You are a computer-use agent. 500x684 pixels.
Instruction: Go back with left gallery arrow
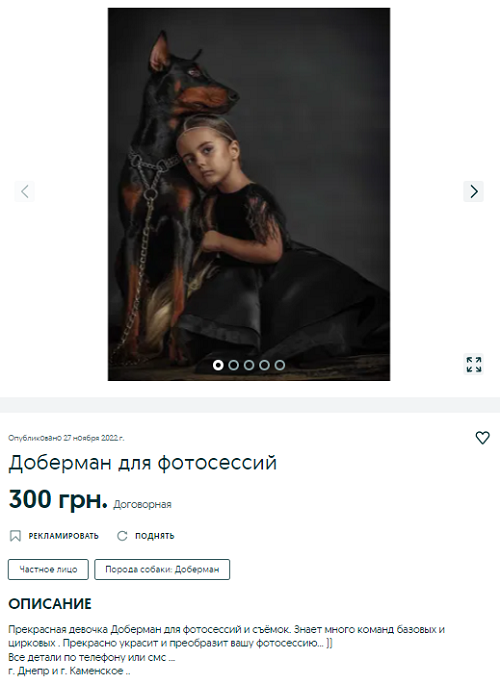24,192
